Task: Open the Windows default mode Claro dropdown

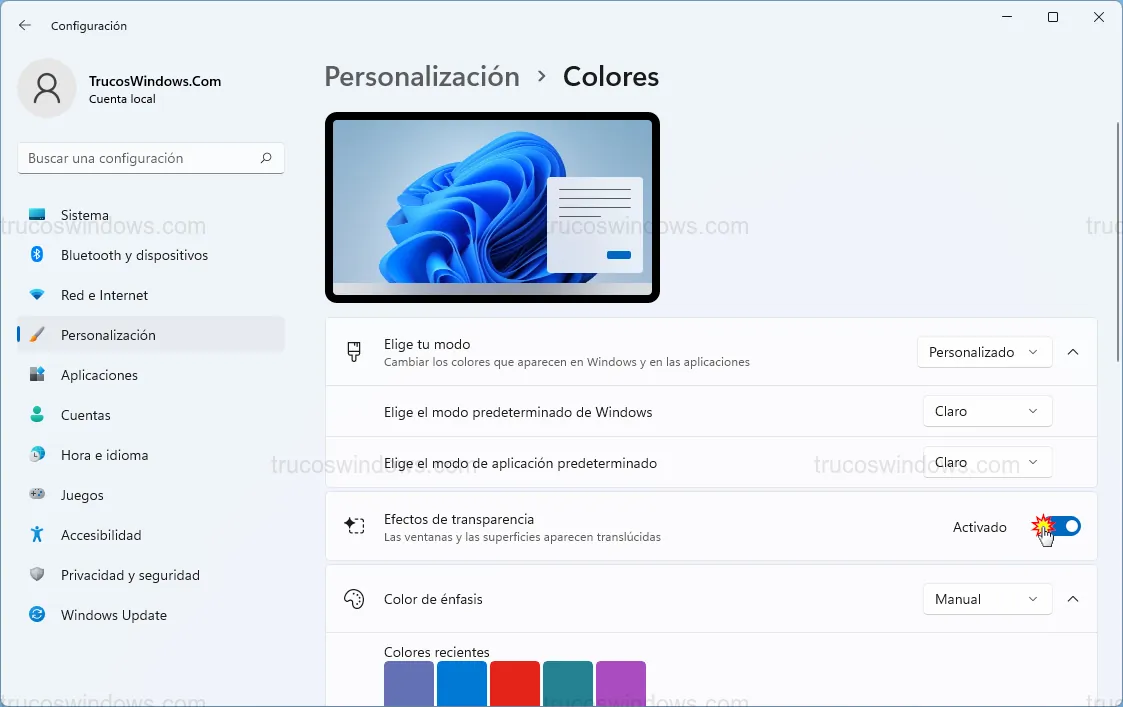Action: pos(986,411)
